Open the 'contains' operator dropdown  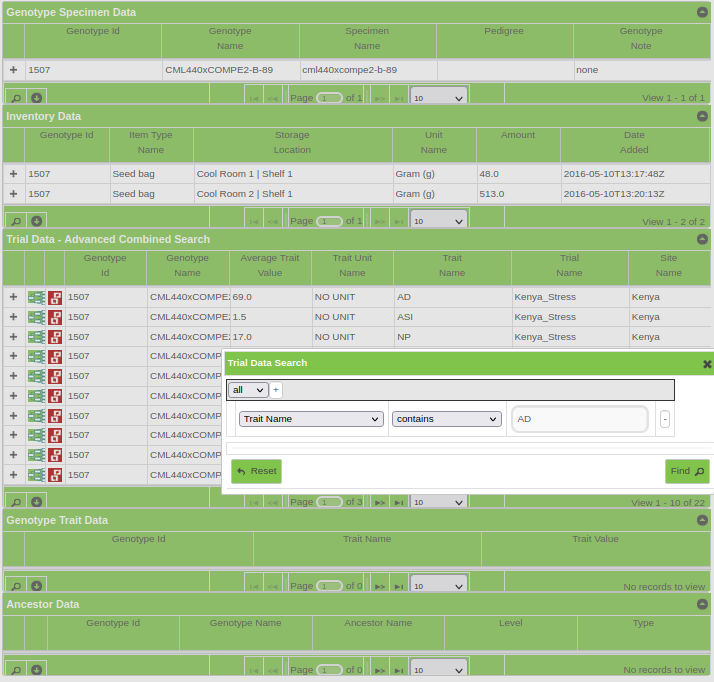point(446,419)
